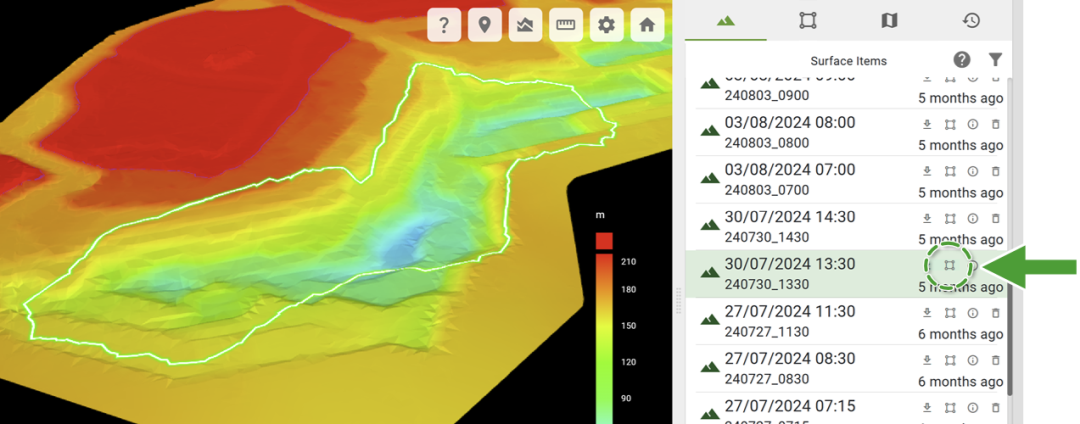This screenshot has width=1080, height=424.
Task: Activate the ruler measure tool
Action: click(x=566, y=25)
